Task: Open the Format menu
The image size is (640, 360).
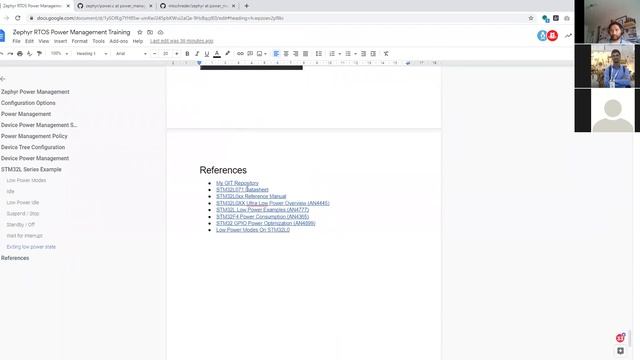Action: click(x=80, y=41)
